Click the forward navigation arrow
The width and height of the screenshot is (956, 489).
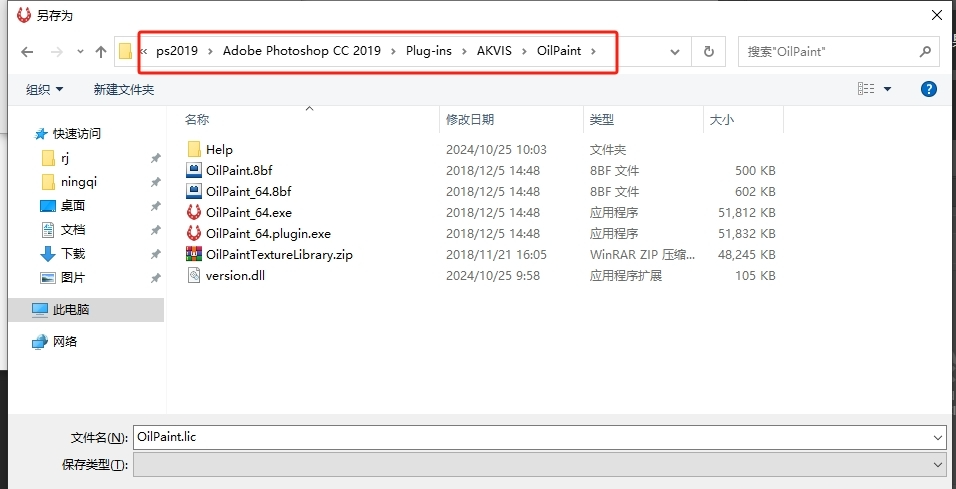tap(57, 52)
